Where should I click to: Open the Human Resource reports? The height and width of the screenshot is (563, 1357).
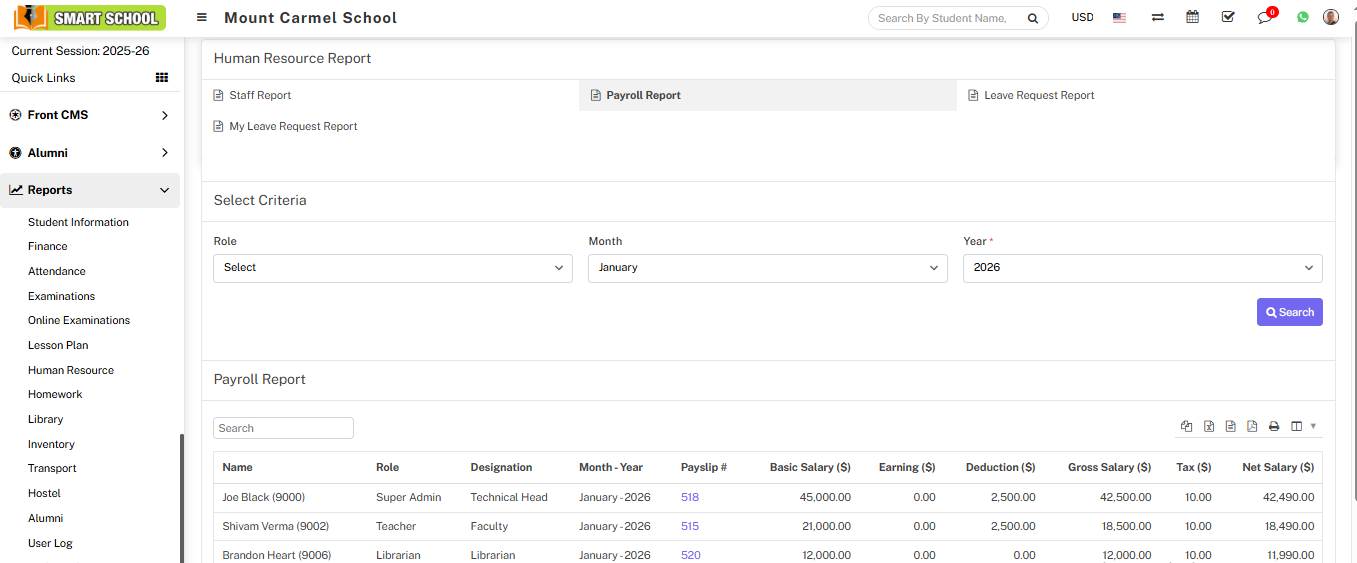point(71,370)
